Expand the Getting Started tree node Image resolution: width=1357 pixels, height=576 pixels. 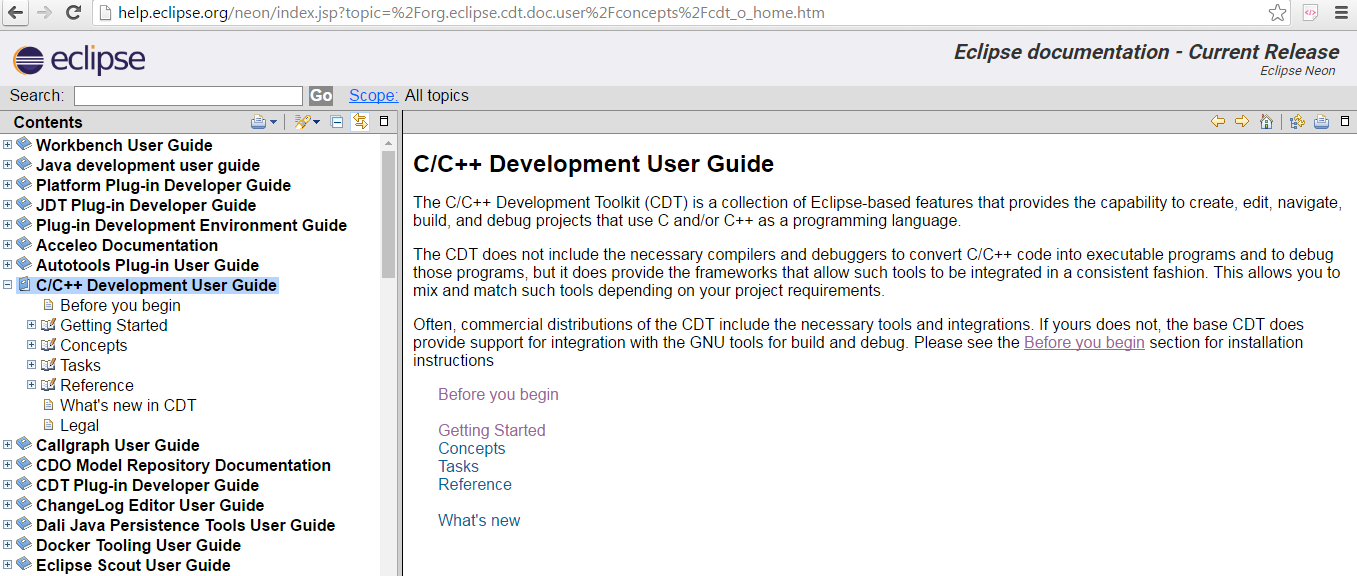pyautogui.click(x=32, y=325)
